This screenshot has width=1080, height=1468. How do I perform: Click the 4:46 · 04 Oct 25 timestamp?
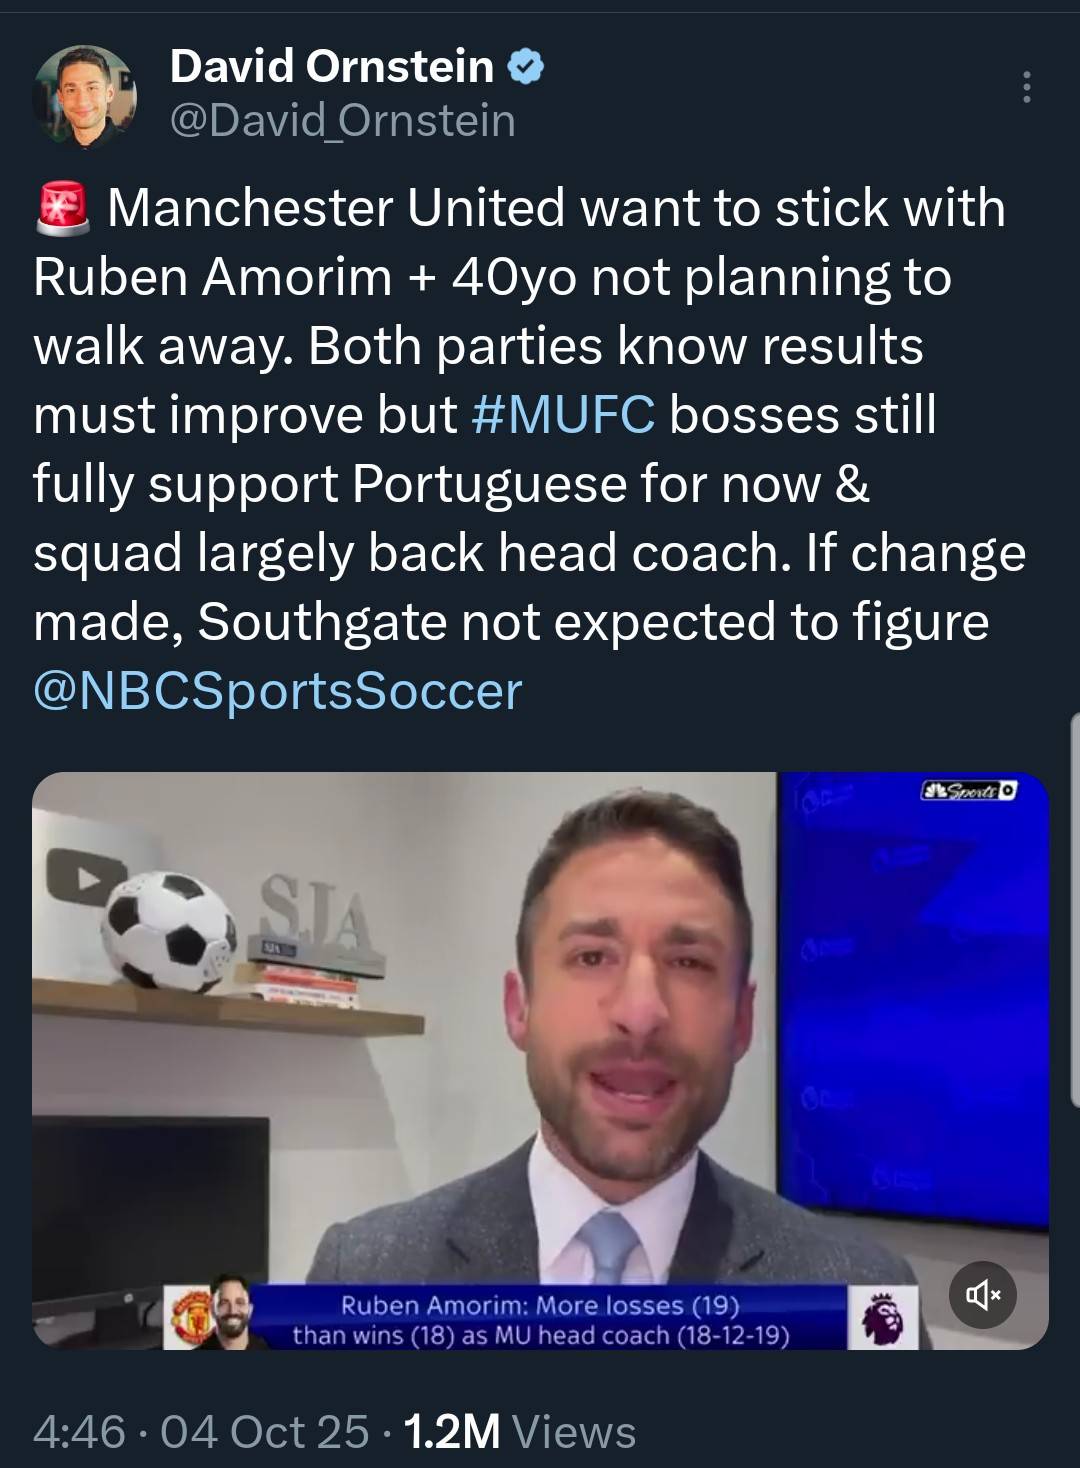pos(200,1432)
